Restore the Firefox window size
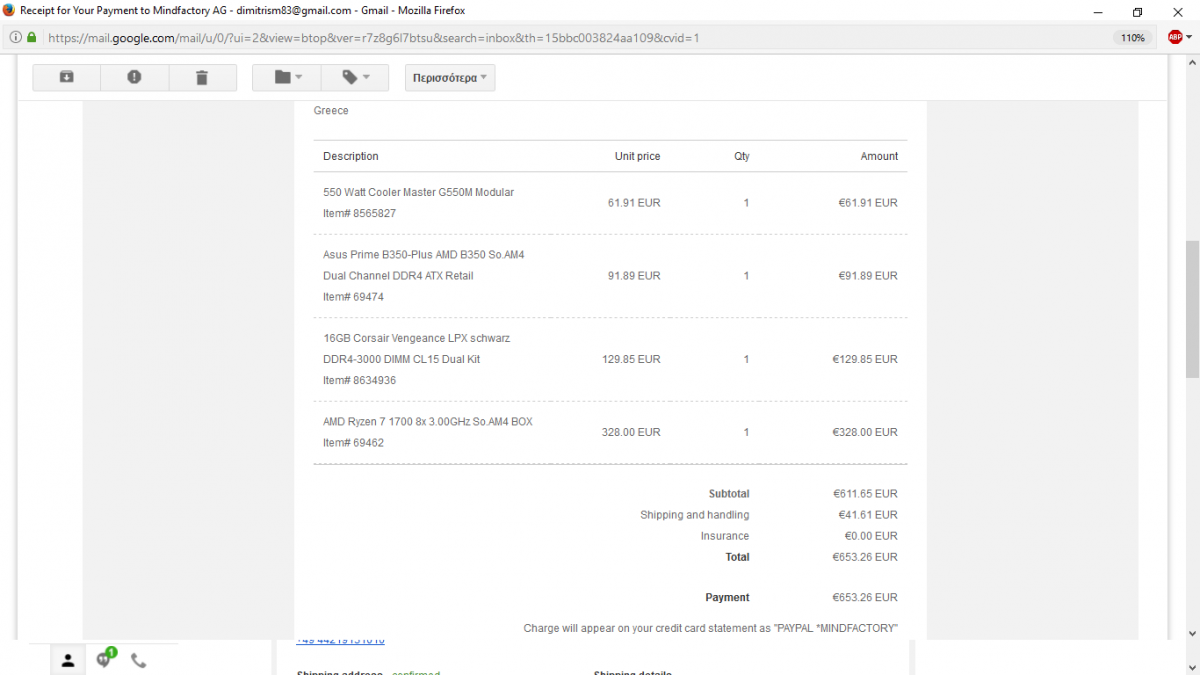The image size is (1200, 675). pyautogui.click(x=1137, y=11)
